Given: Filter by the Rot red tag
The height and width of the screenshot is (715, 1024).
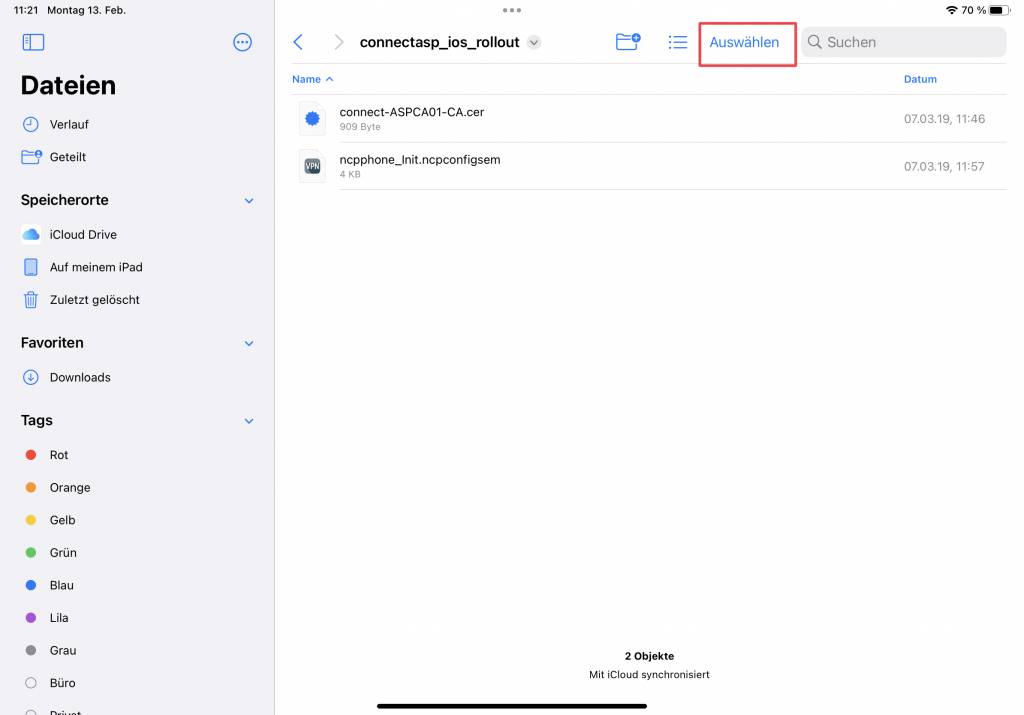Looking at the screenshot, I should [x=59, y=455].
